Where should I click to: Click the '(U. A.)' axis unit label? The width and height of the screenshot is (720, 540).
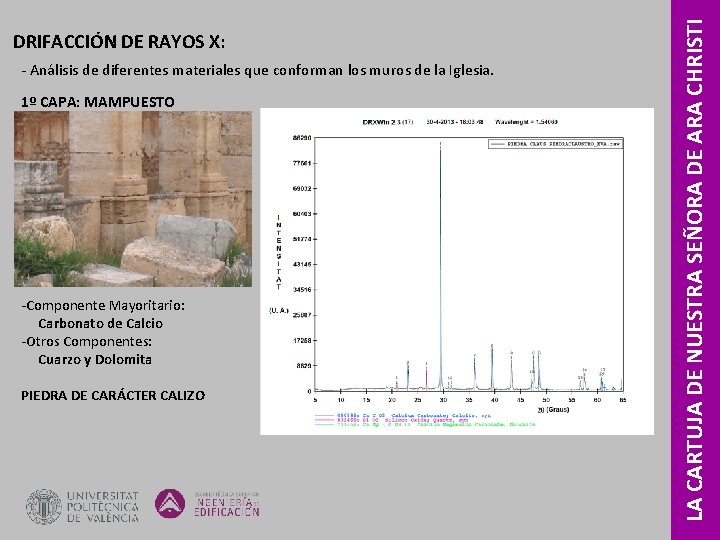coord(279,310)
